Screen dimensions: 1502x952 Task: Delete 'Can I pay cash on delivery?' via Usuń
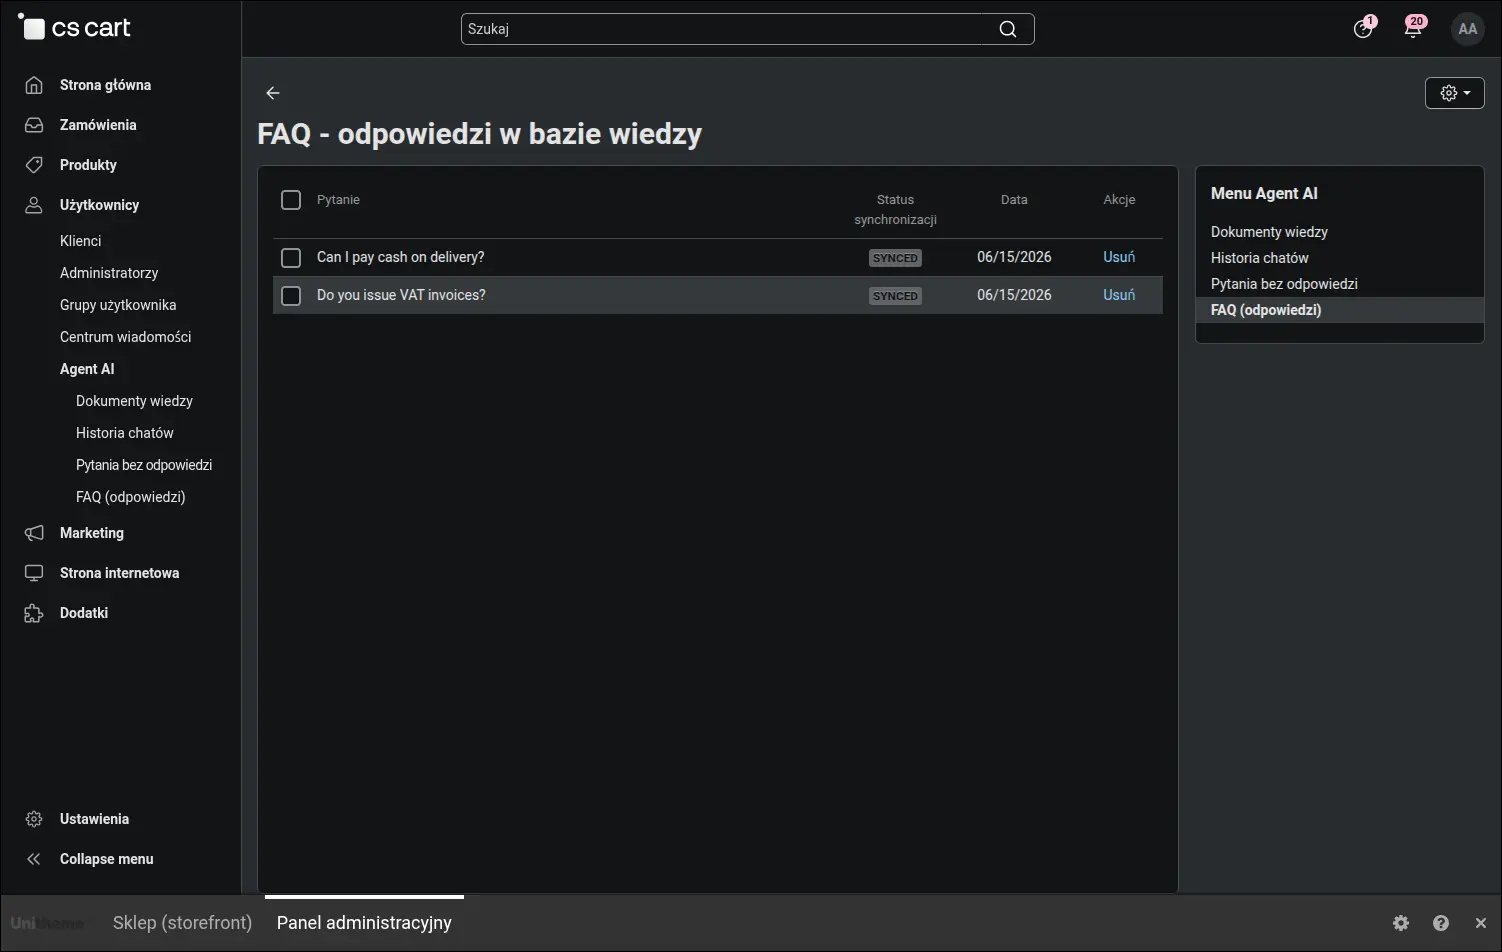pyautogui.click(x=1119, y=257)
